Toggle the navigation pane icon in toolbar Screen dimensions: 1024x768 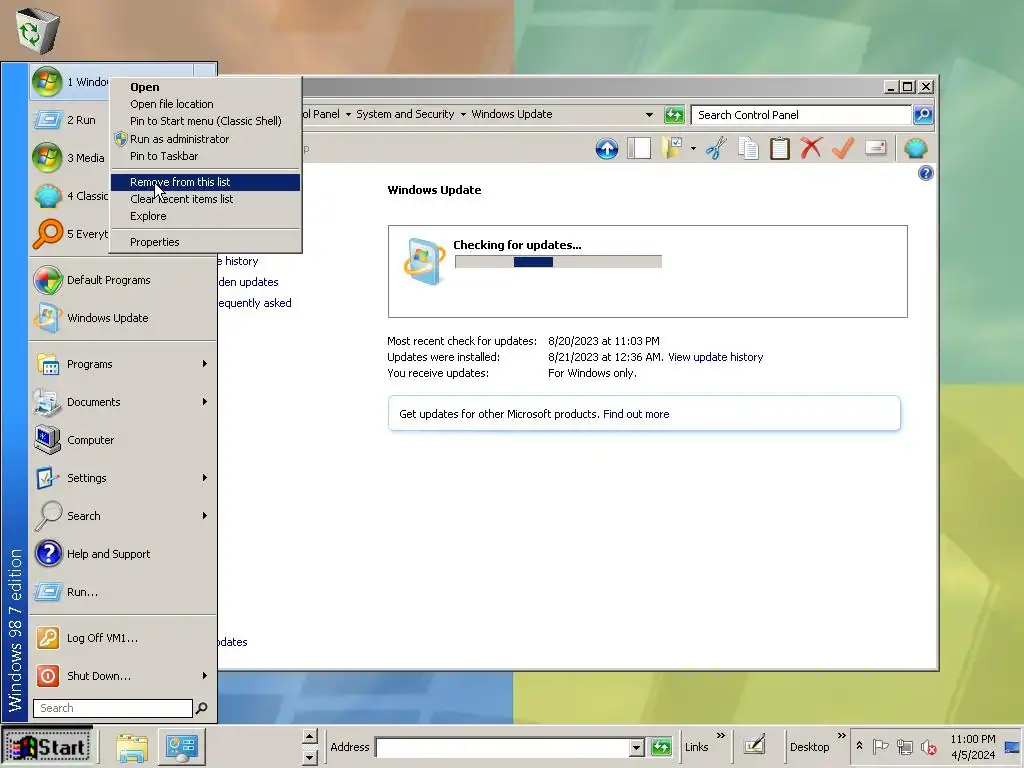coord(639,148)
